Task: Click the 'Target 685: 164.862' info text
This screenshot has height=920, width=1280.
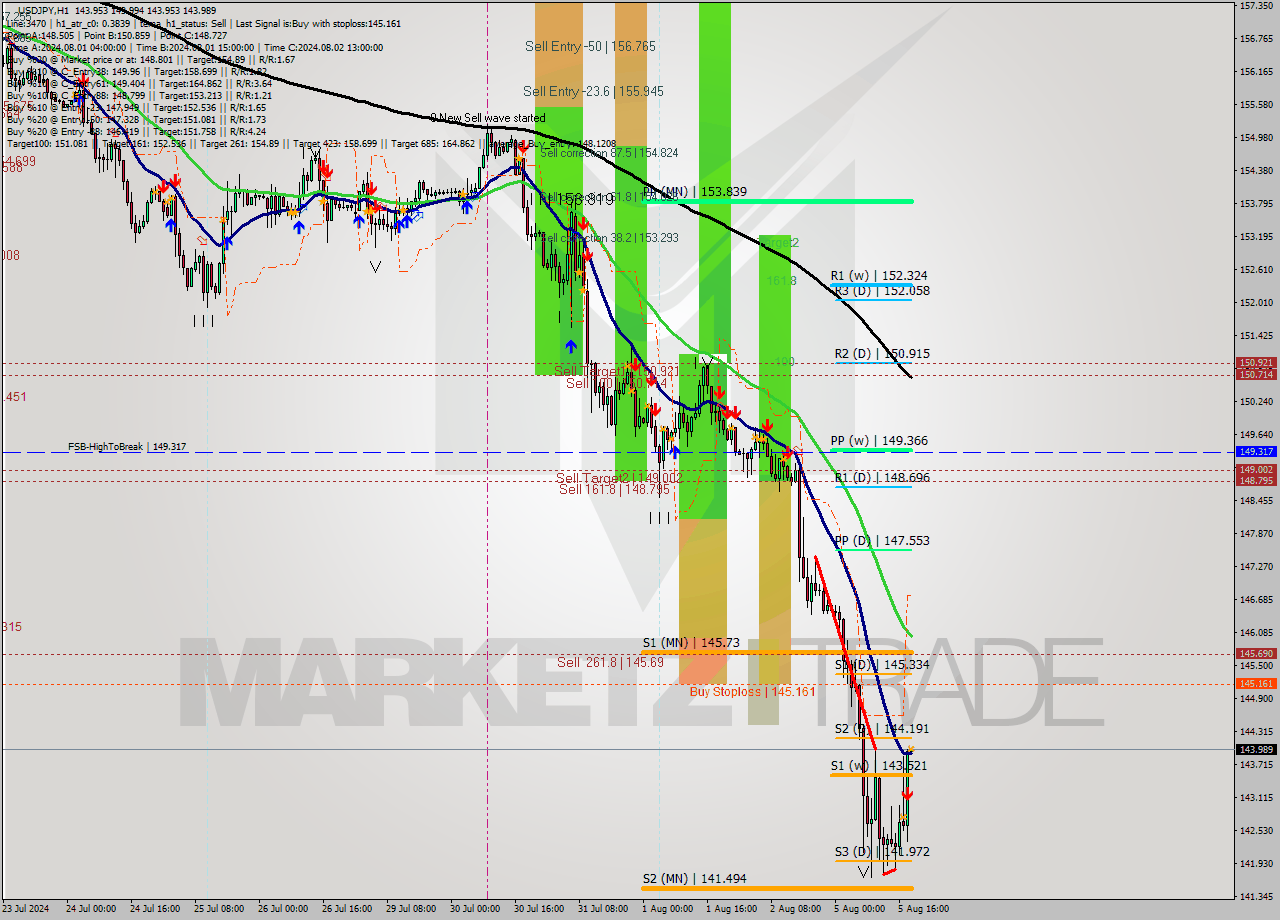Action: [434, 144]
